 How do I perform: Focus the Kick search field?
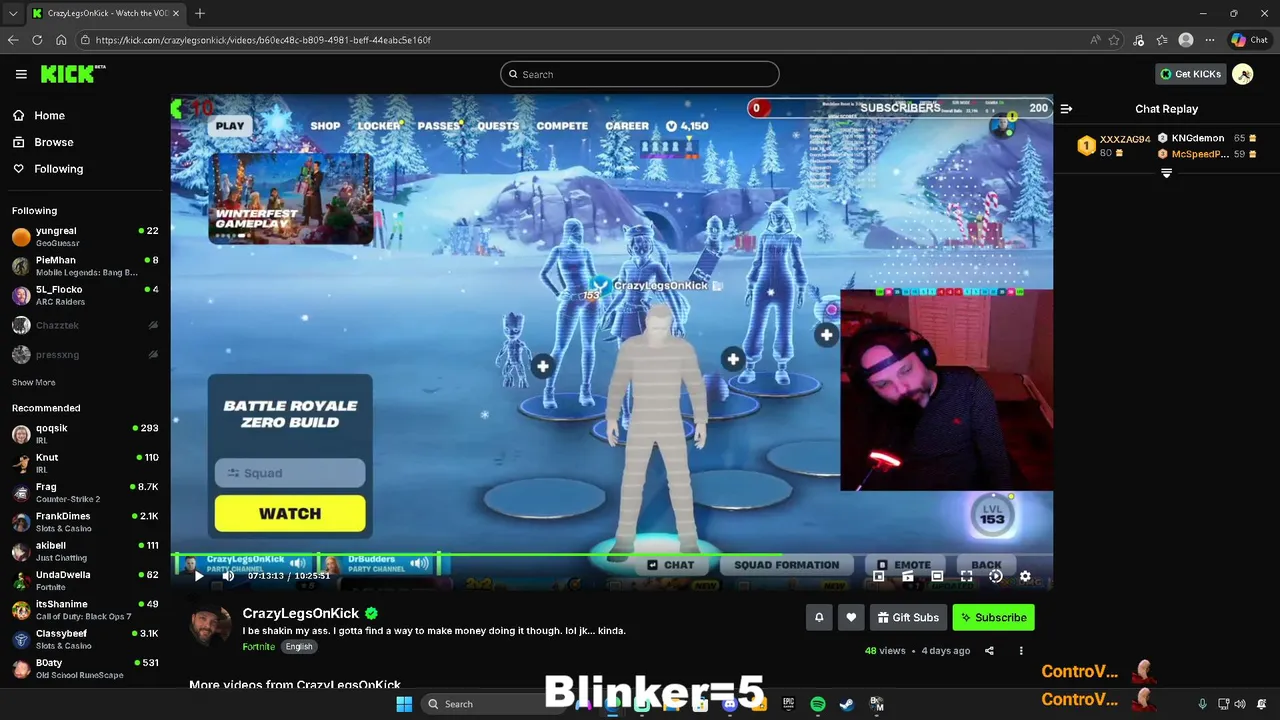[x=640, y=74]
